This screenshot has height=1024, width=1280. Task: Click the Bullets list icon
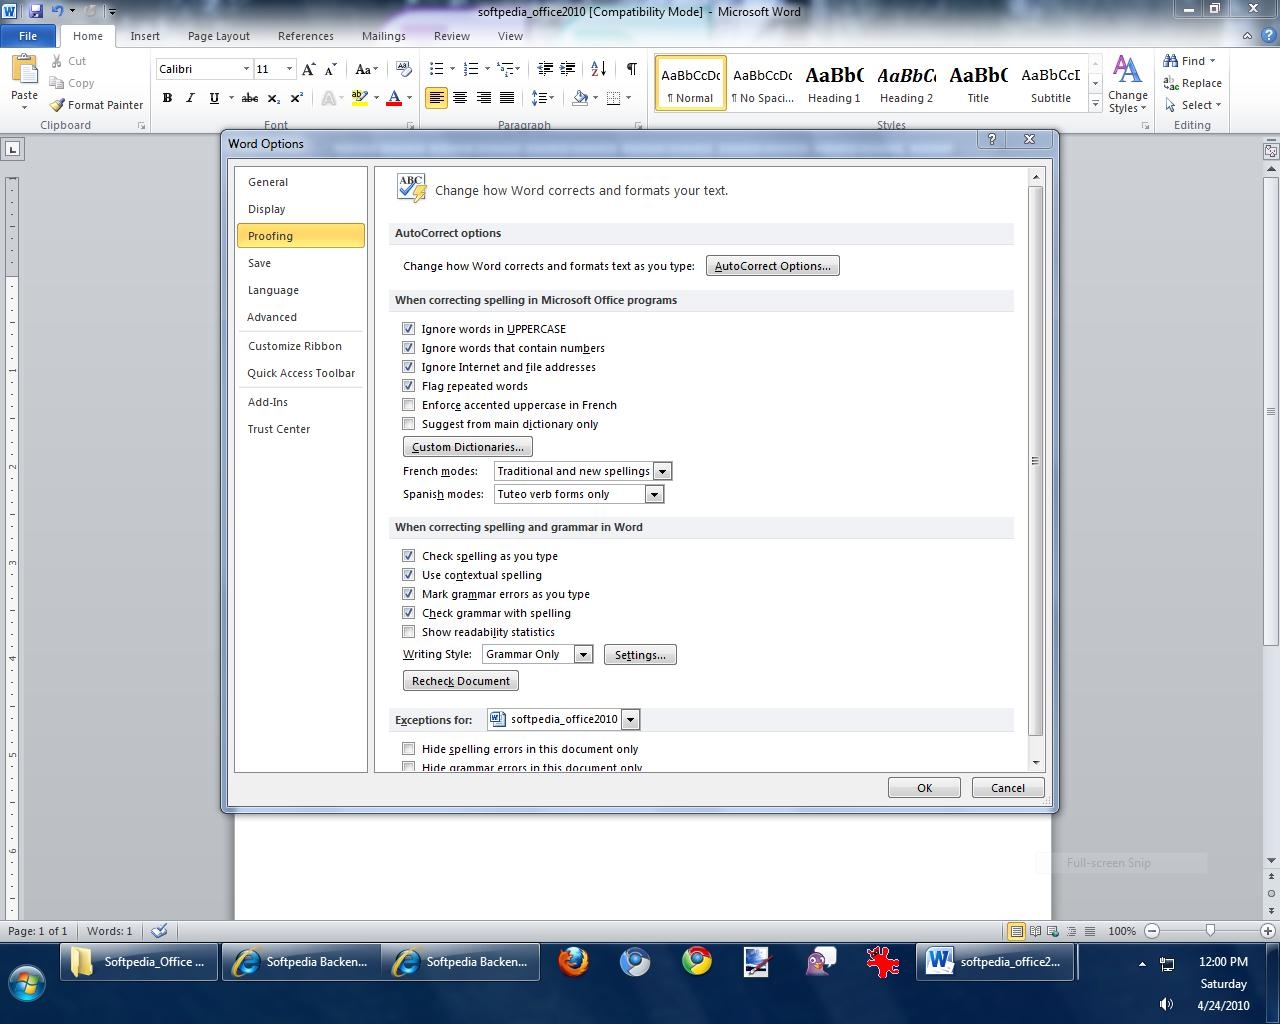(436, 68)
